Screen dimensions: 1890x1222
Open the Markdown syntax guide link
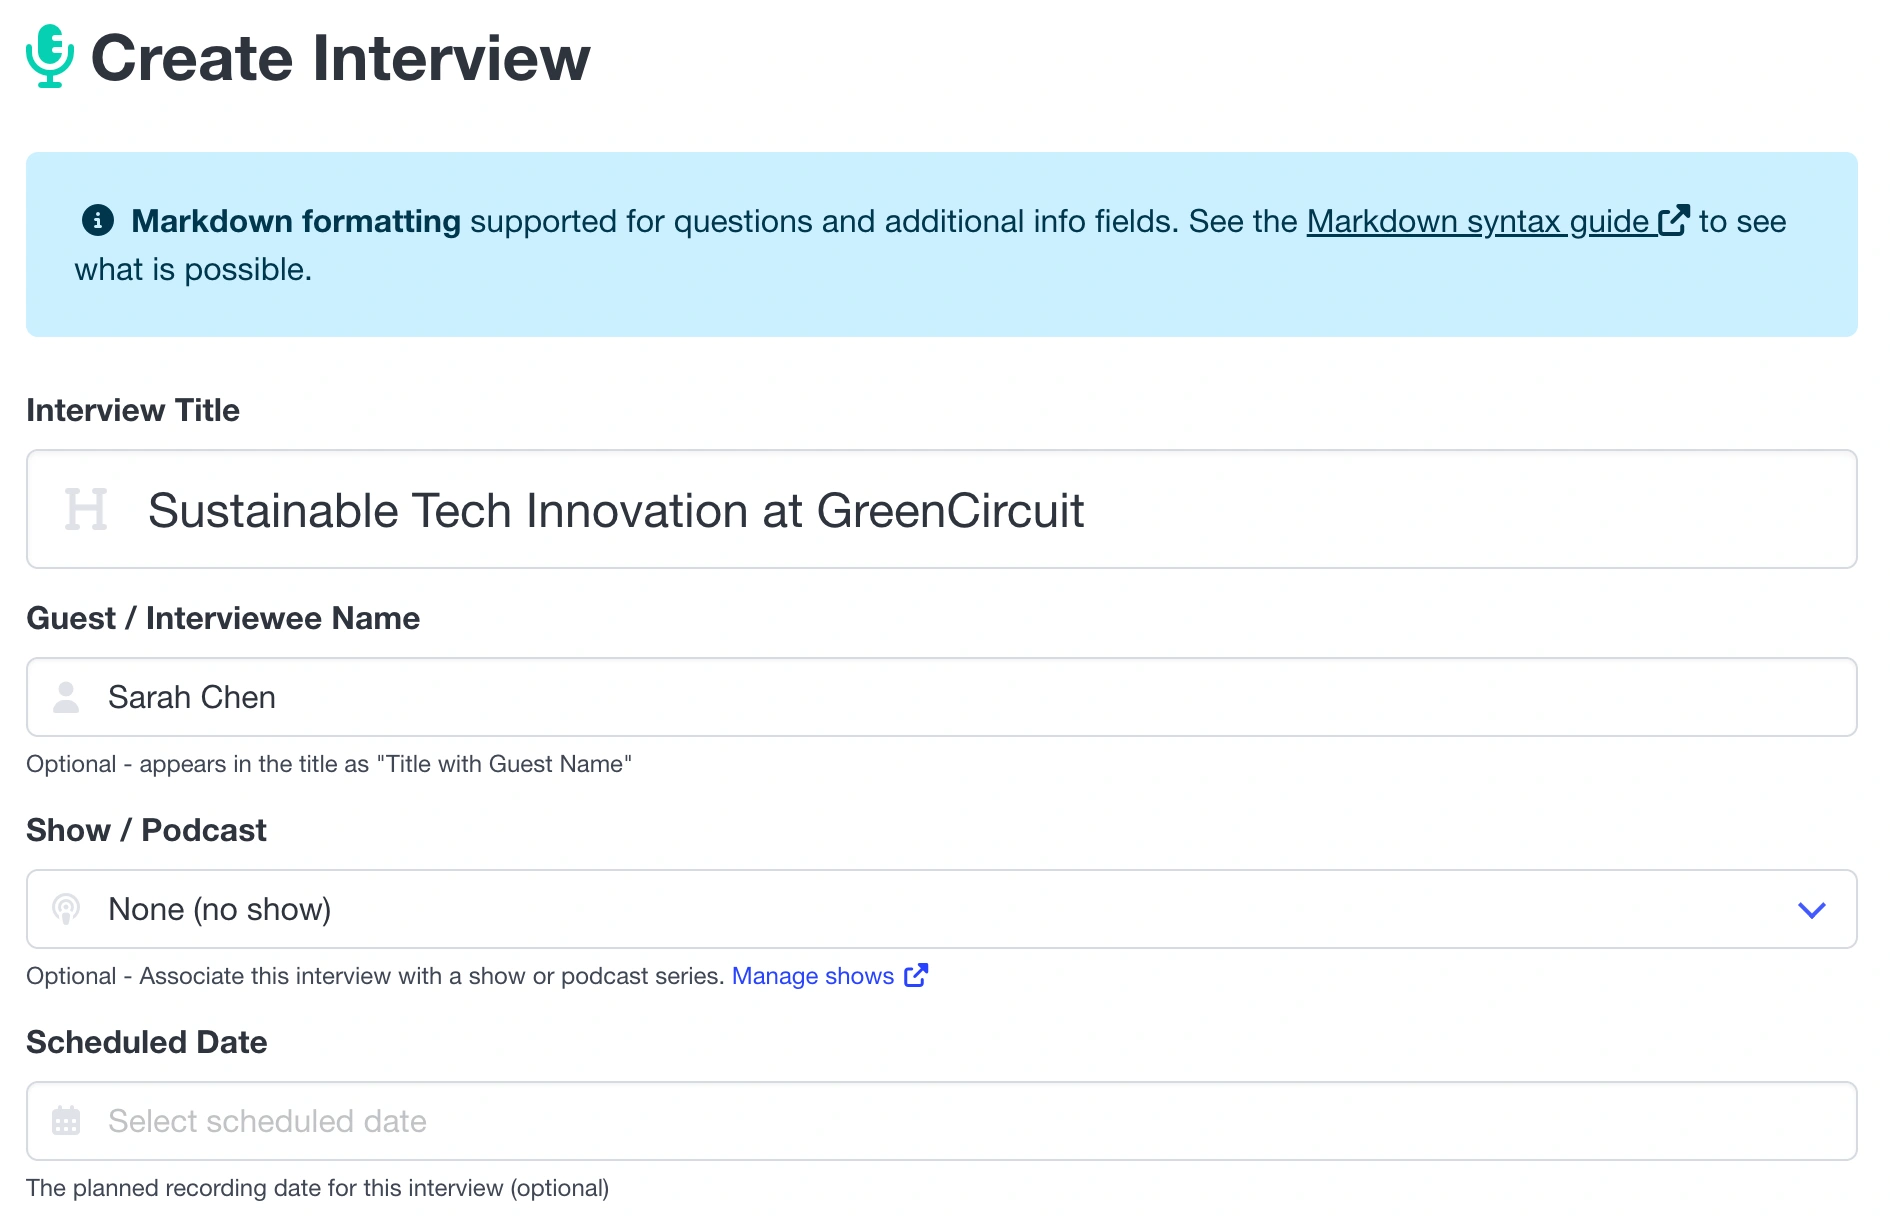coord(1477,221)
